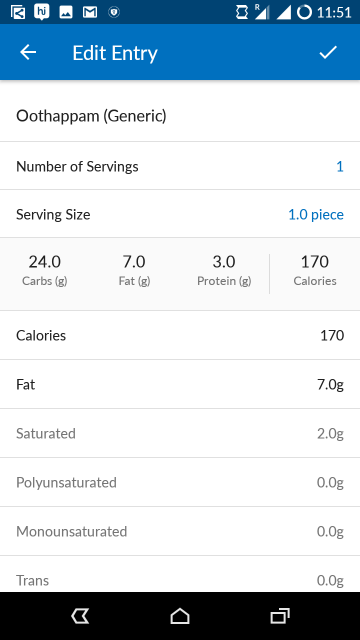The width and height of the screenshot is (360, 640).
Task: Tap the Hike messenger notification icon
Action: pos(41,12)
